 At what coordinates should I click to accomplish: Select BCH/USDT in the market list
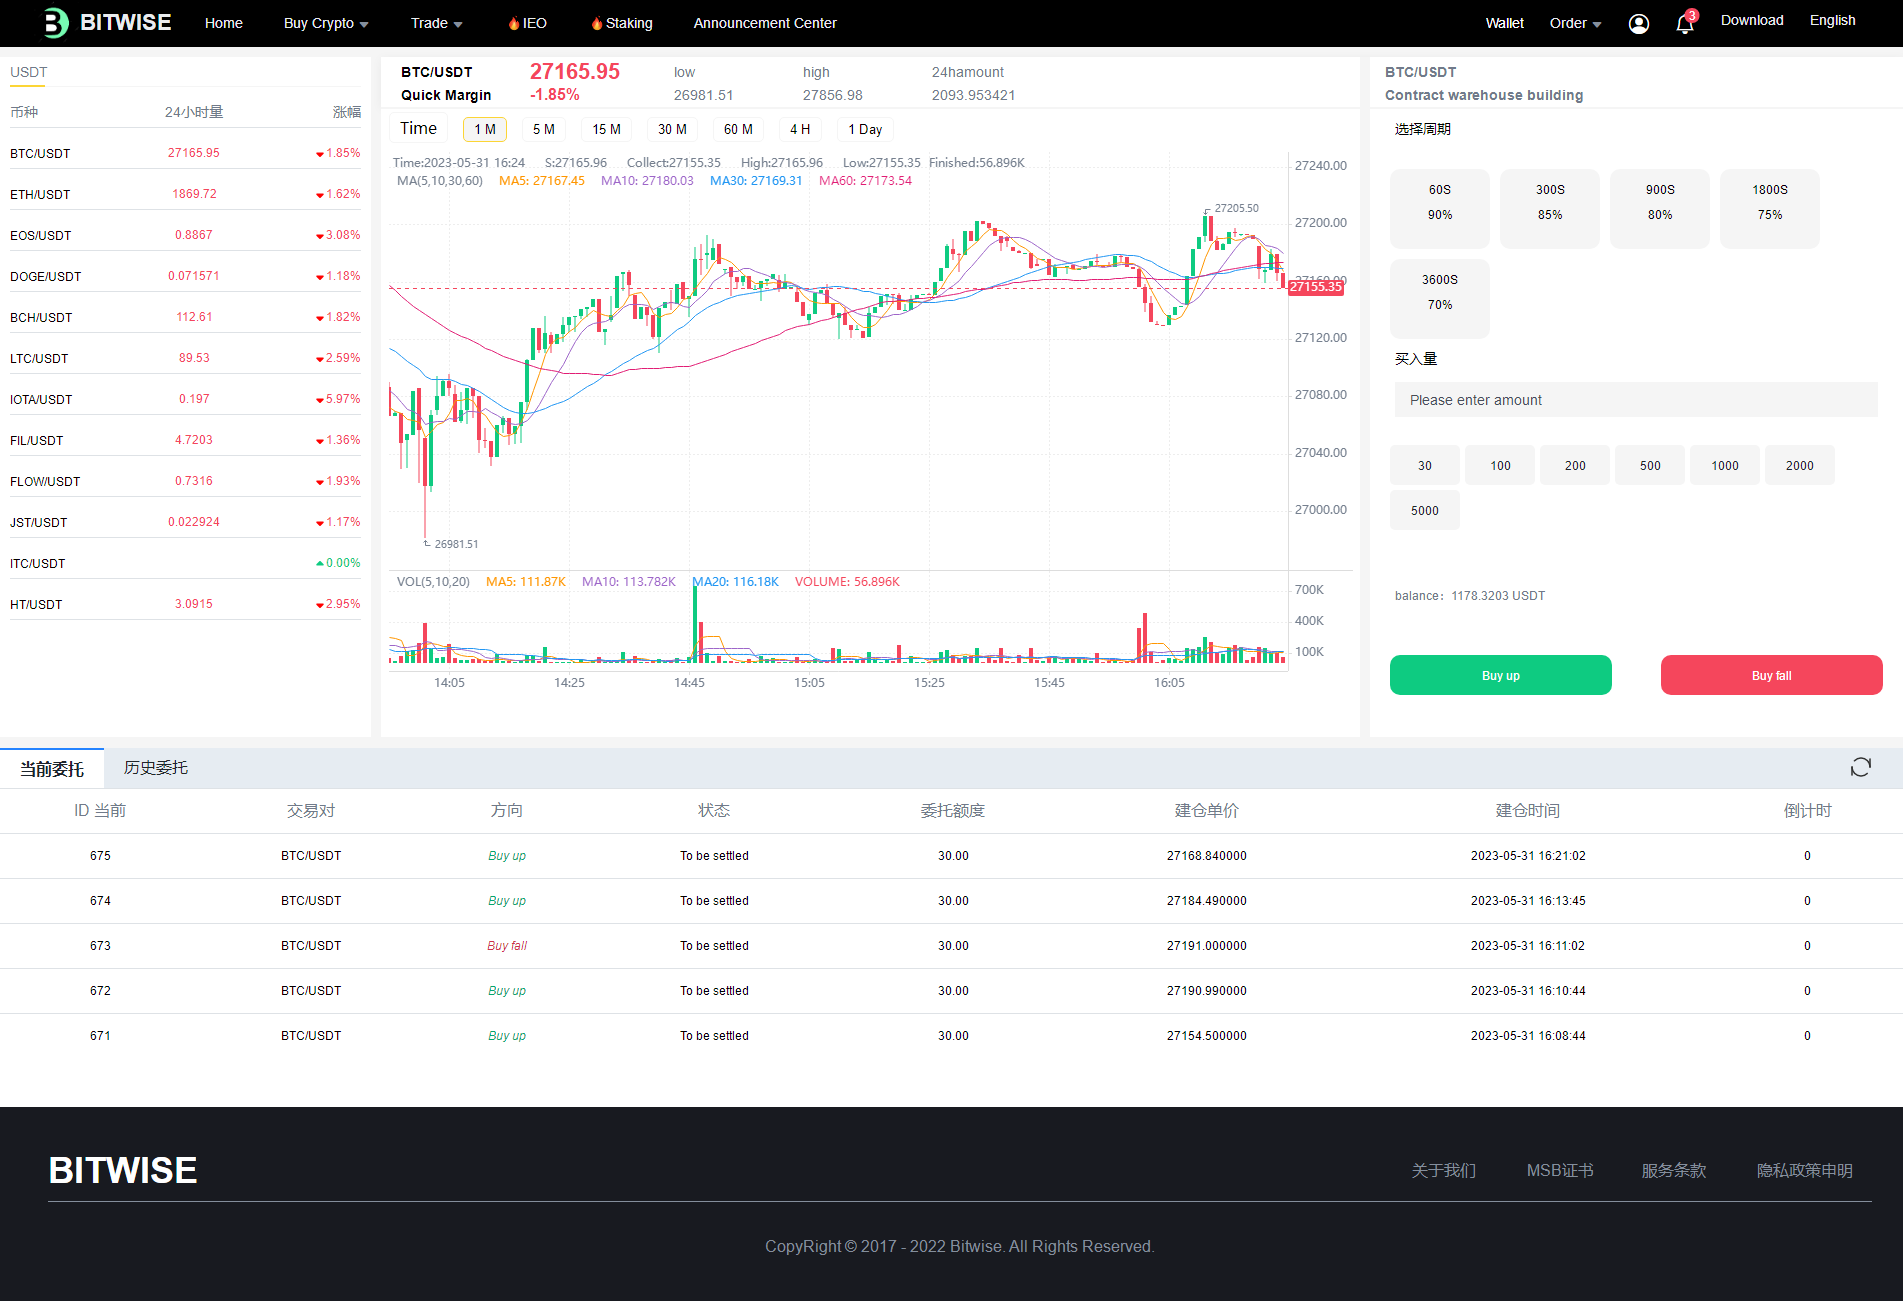pos(185,317)
